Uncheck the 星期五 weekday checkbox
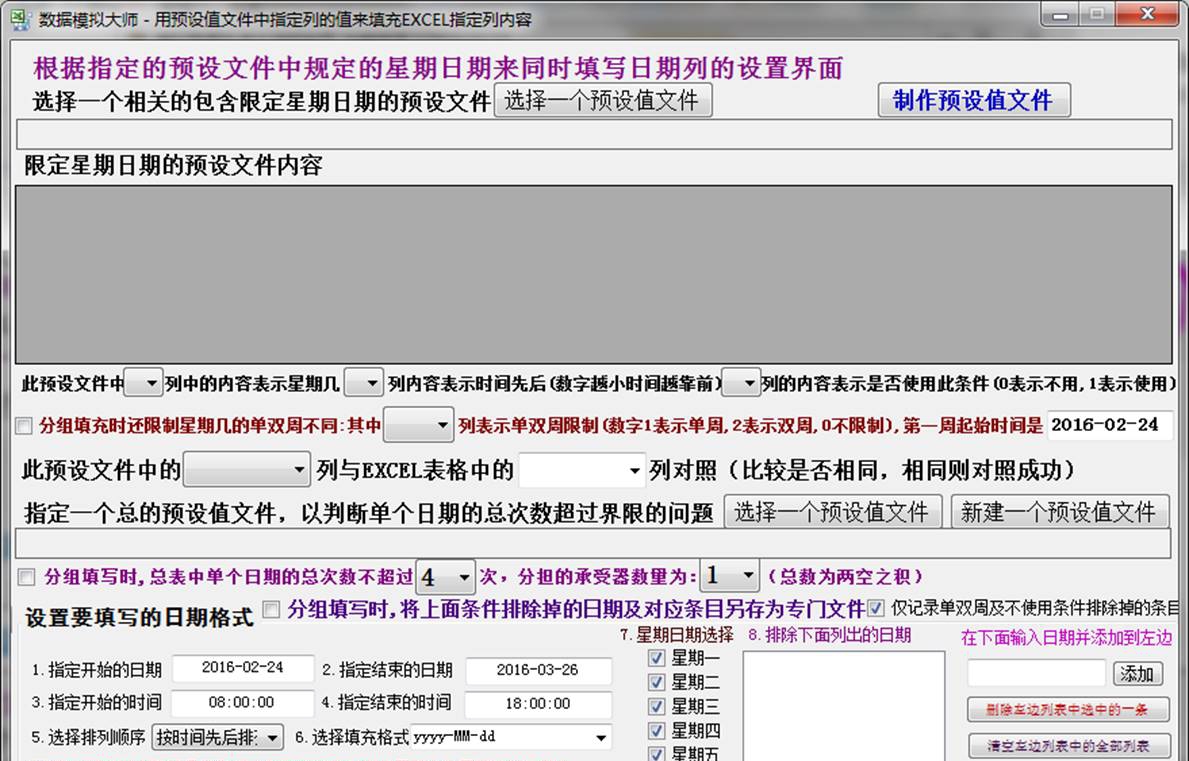The width and height of the screenshot is (1189, 761). (657, 753)
